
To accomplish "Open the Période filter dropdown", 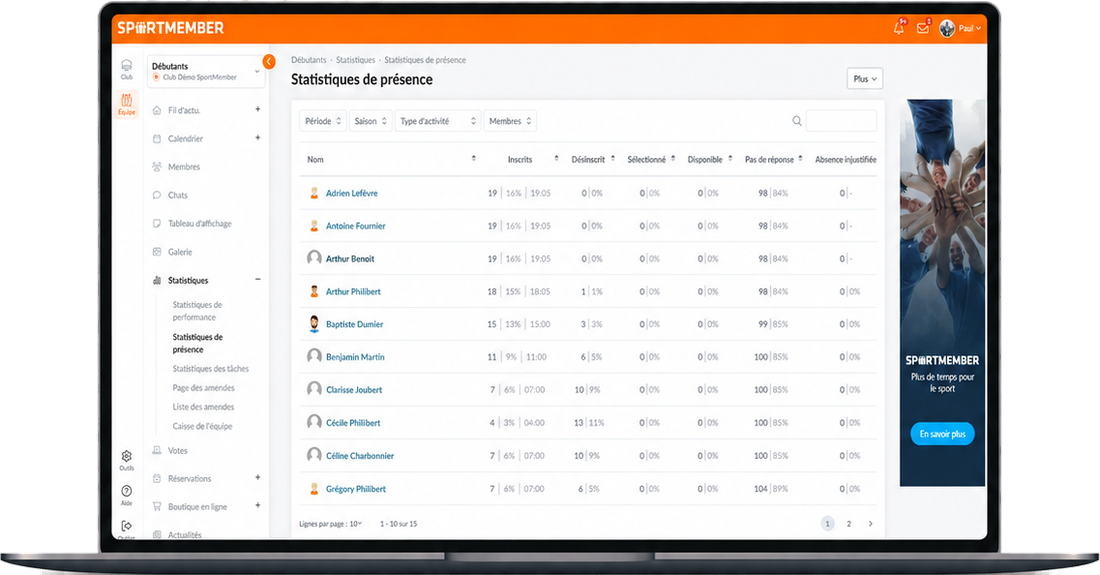I will point(323,121).
